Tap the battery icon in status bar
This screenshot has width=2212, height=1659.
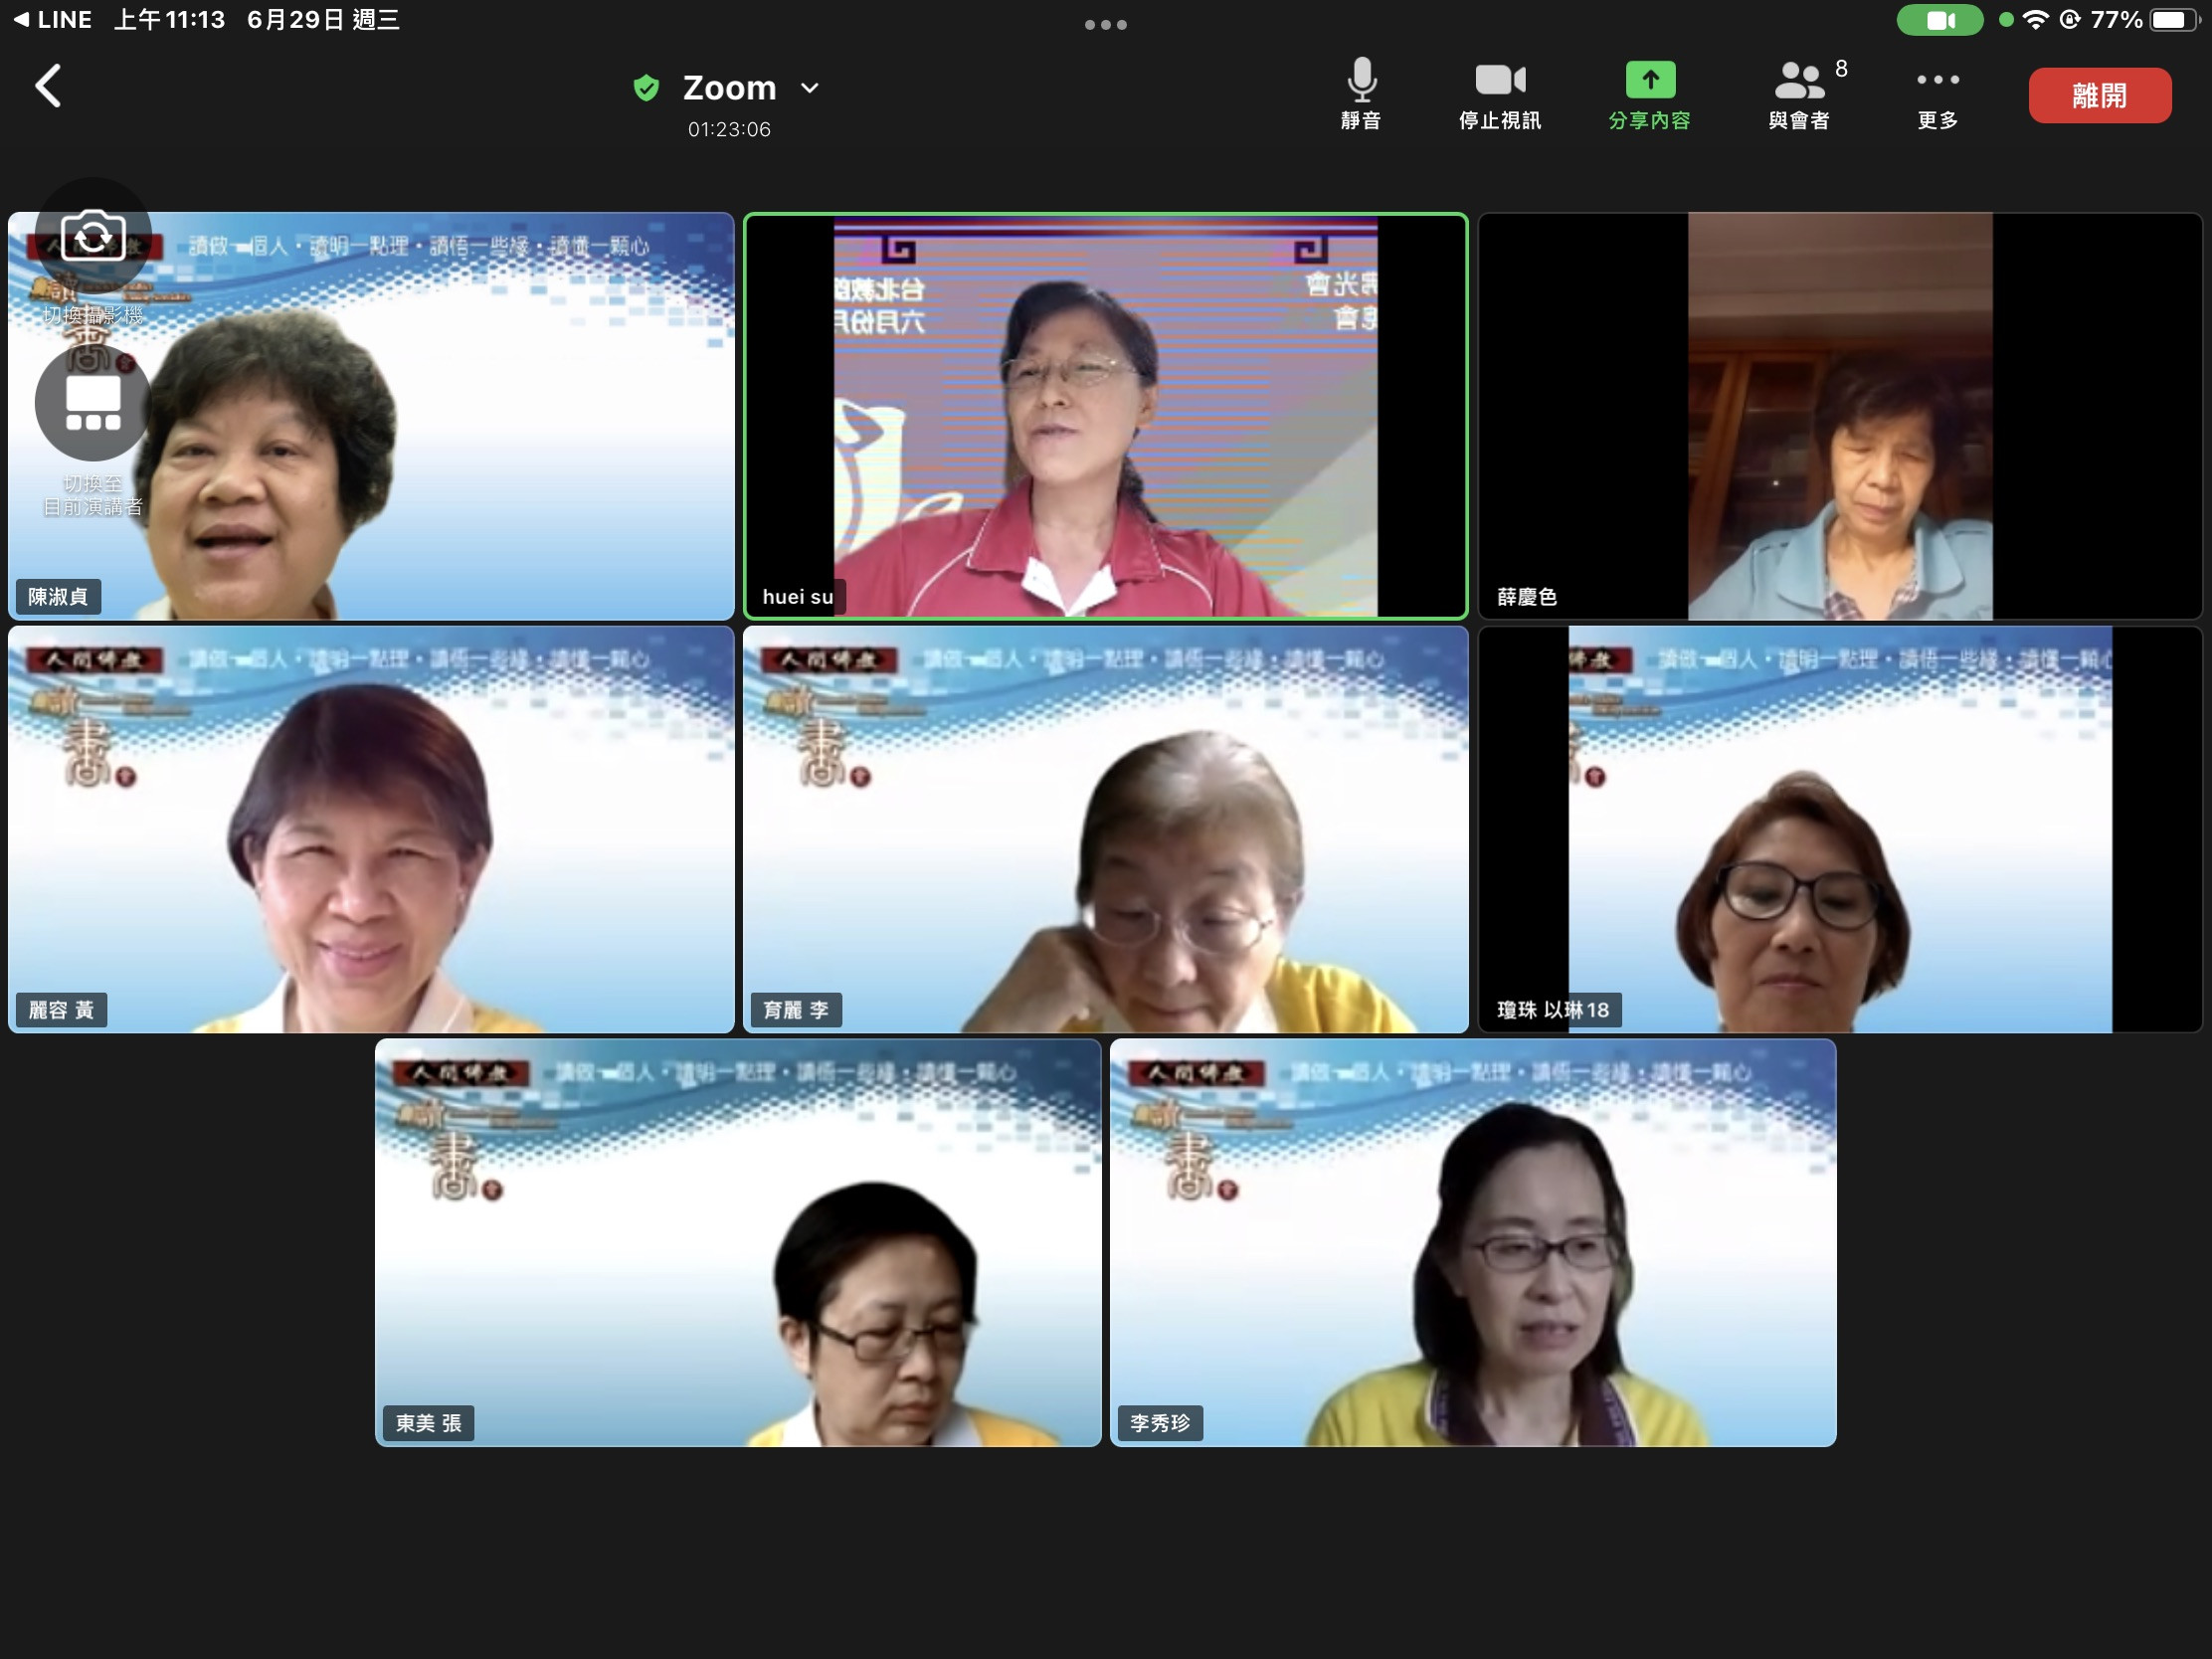(2172, 20)
